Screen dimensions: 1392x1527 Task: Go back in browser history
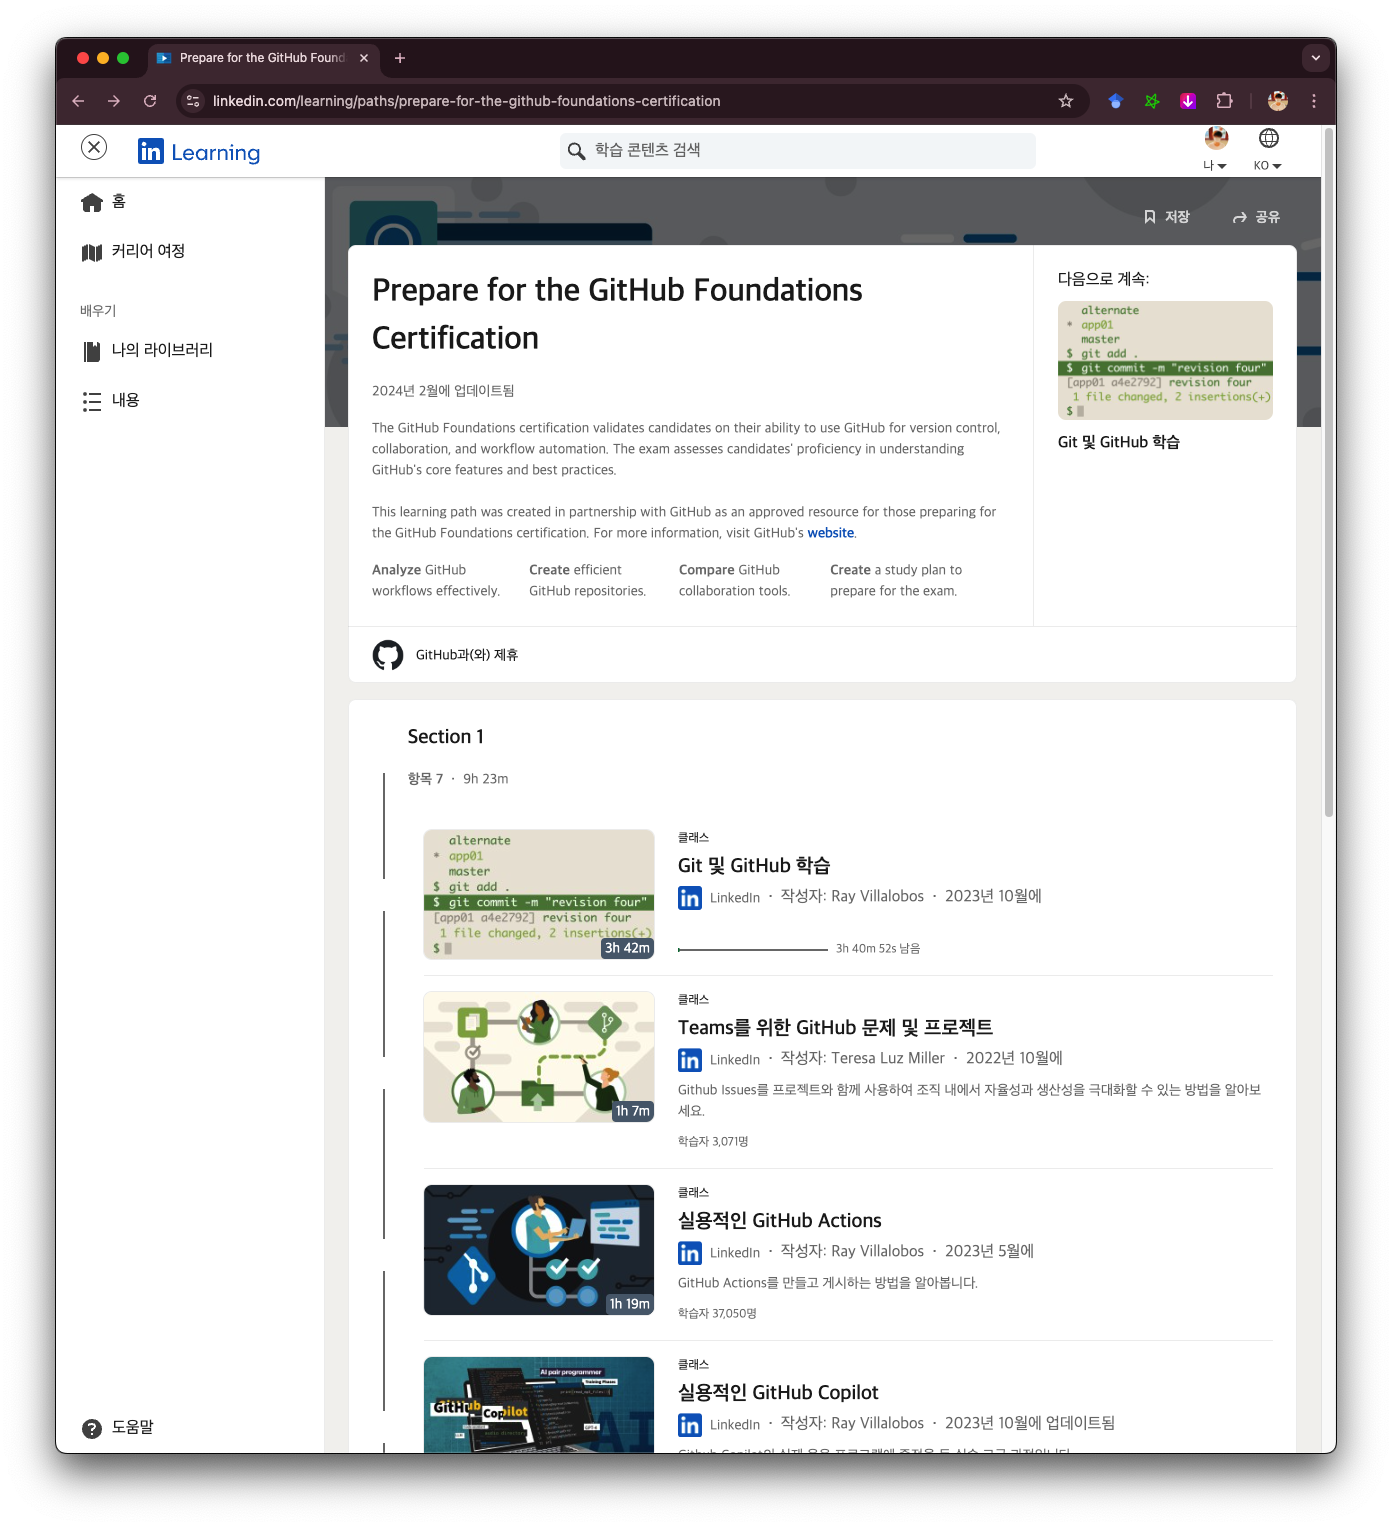(78, 101)
